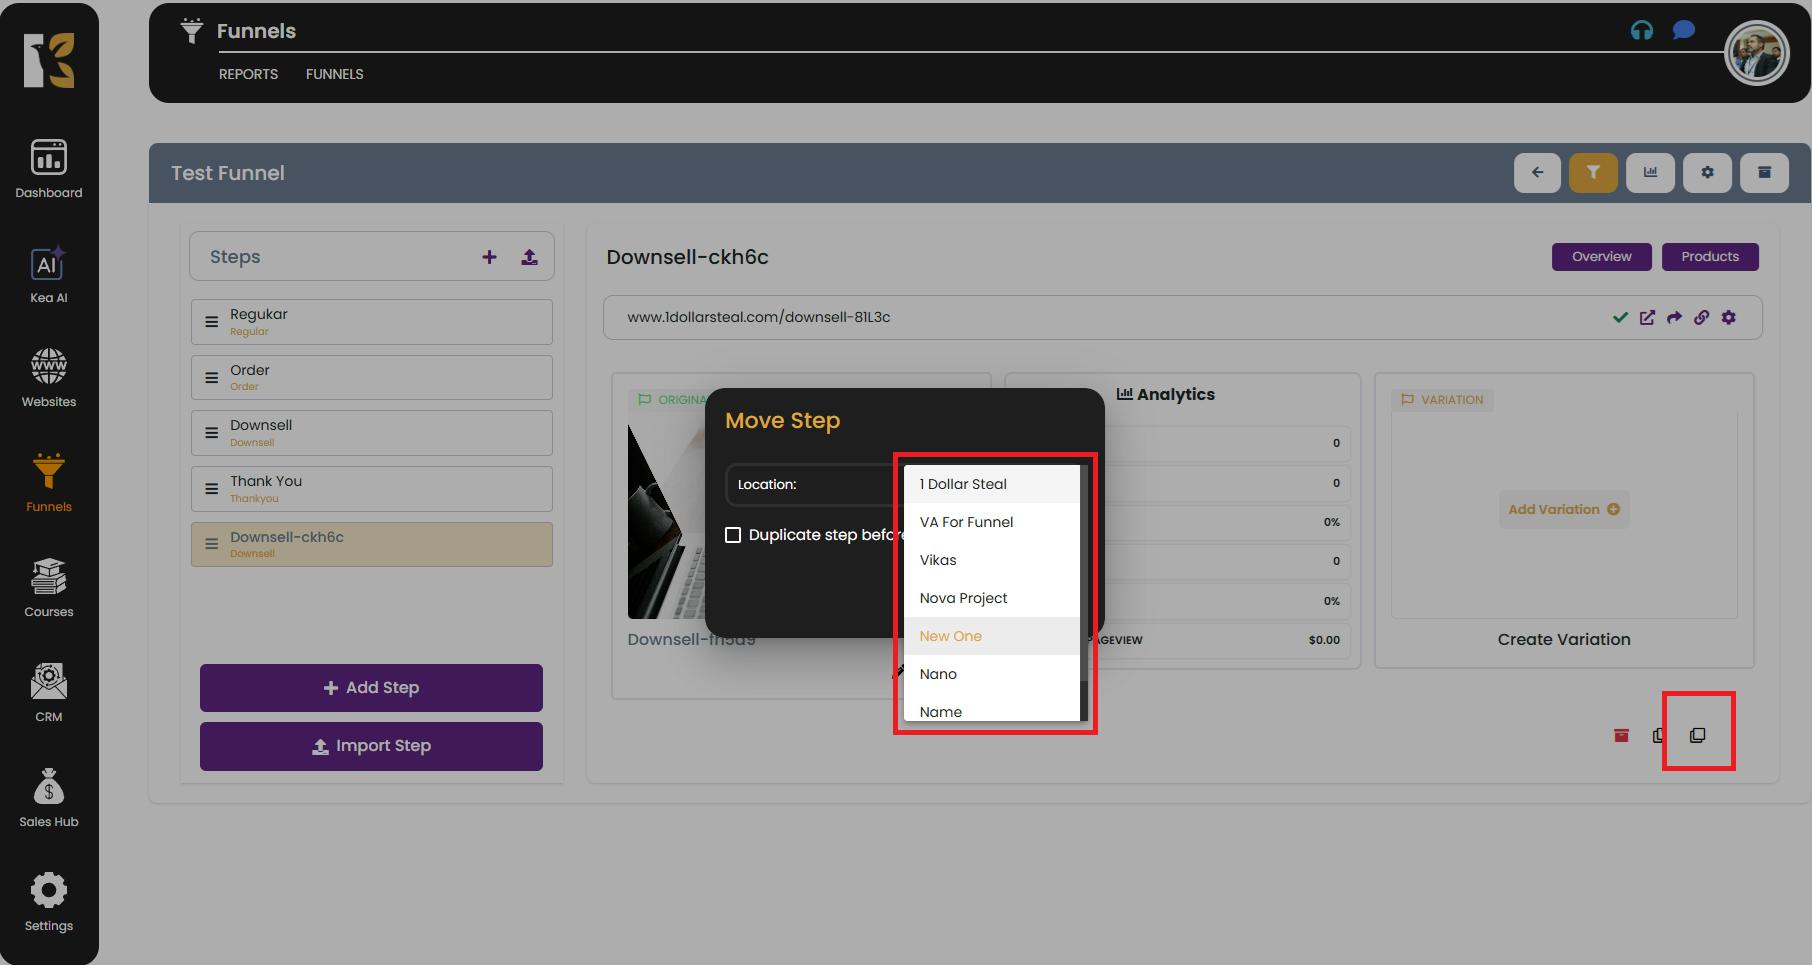Select 'Nova Project' from location dropdown
This screenshot has width=1812, height=965.
pos(963,598)
